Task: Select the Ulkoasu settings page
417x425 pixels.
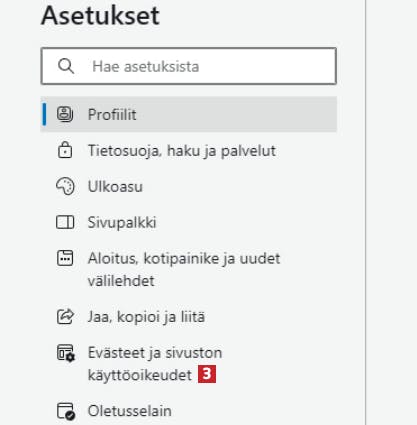Action: (x=189, y=186)
